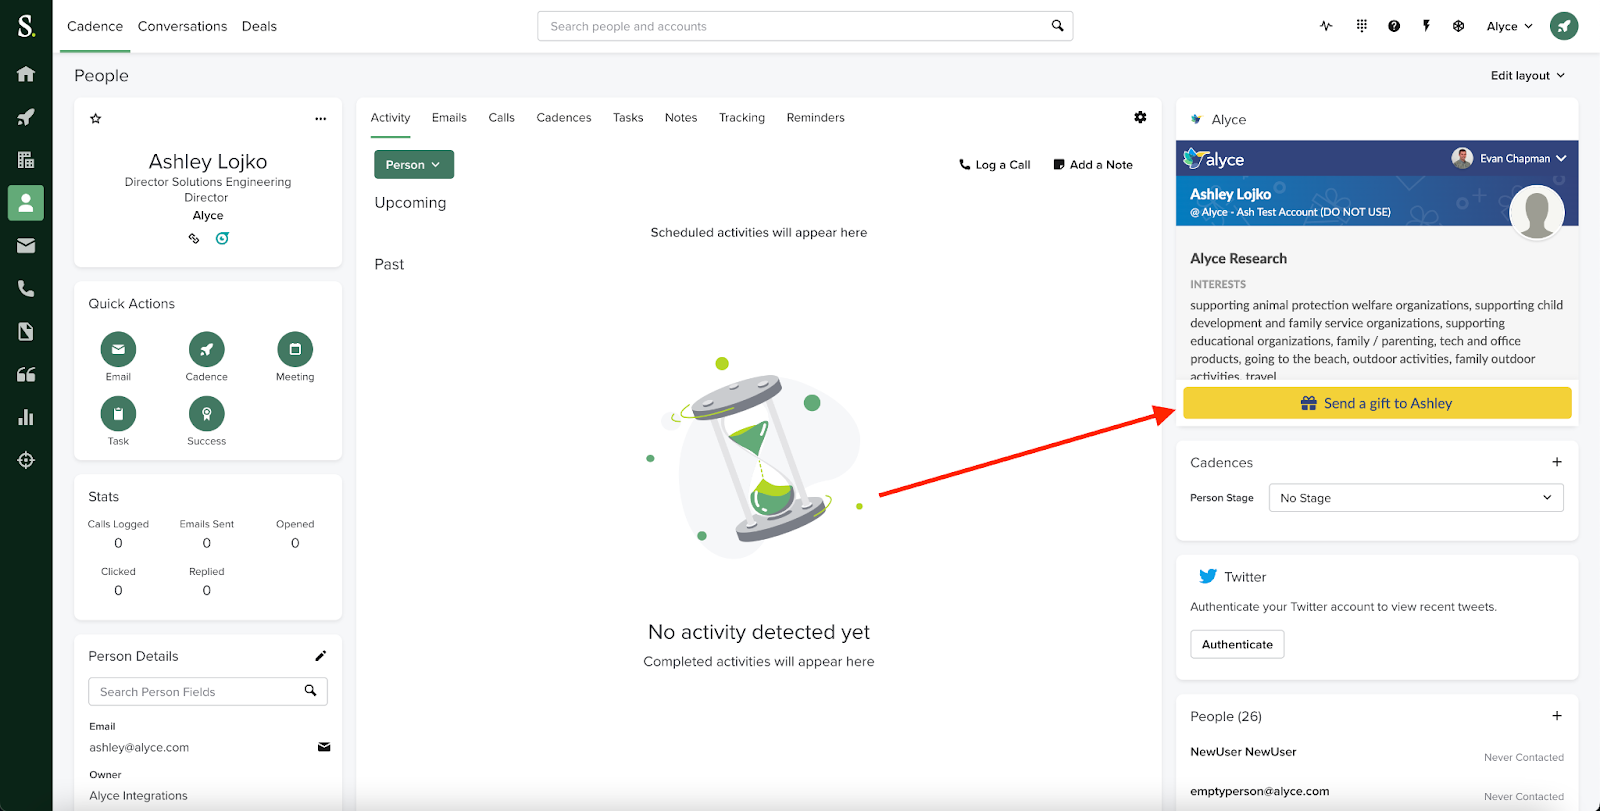Click the Twitter Authenticate button
Screen dimensions: 1600x811
coord(1237,644)
